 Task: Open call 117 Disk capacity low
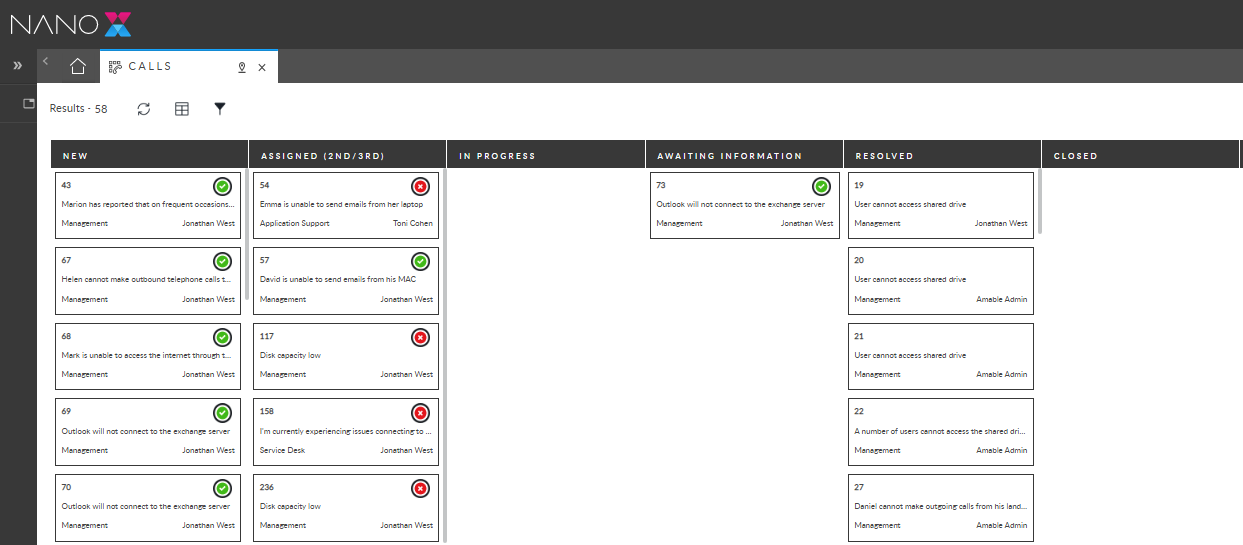click(x=346, y=356)
